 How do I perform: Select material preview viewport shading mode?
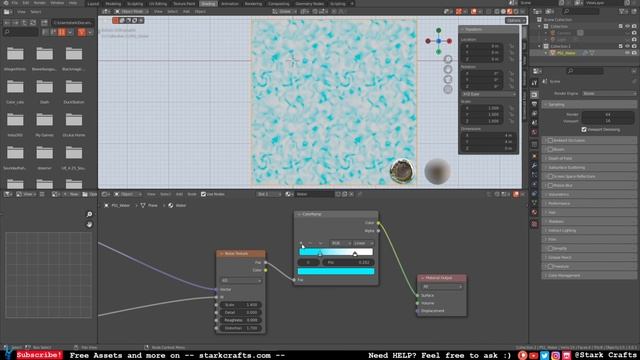(510, 11)
